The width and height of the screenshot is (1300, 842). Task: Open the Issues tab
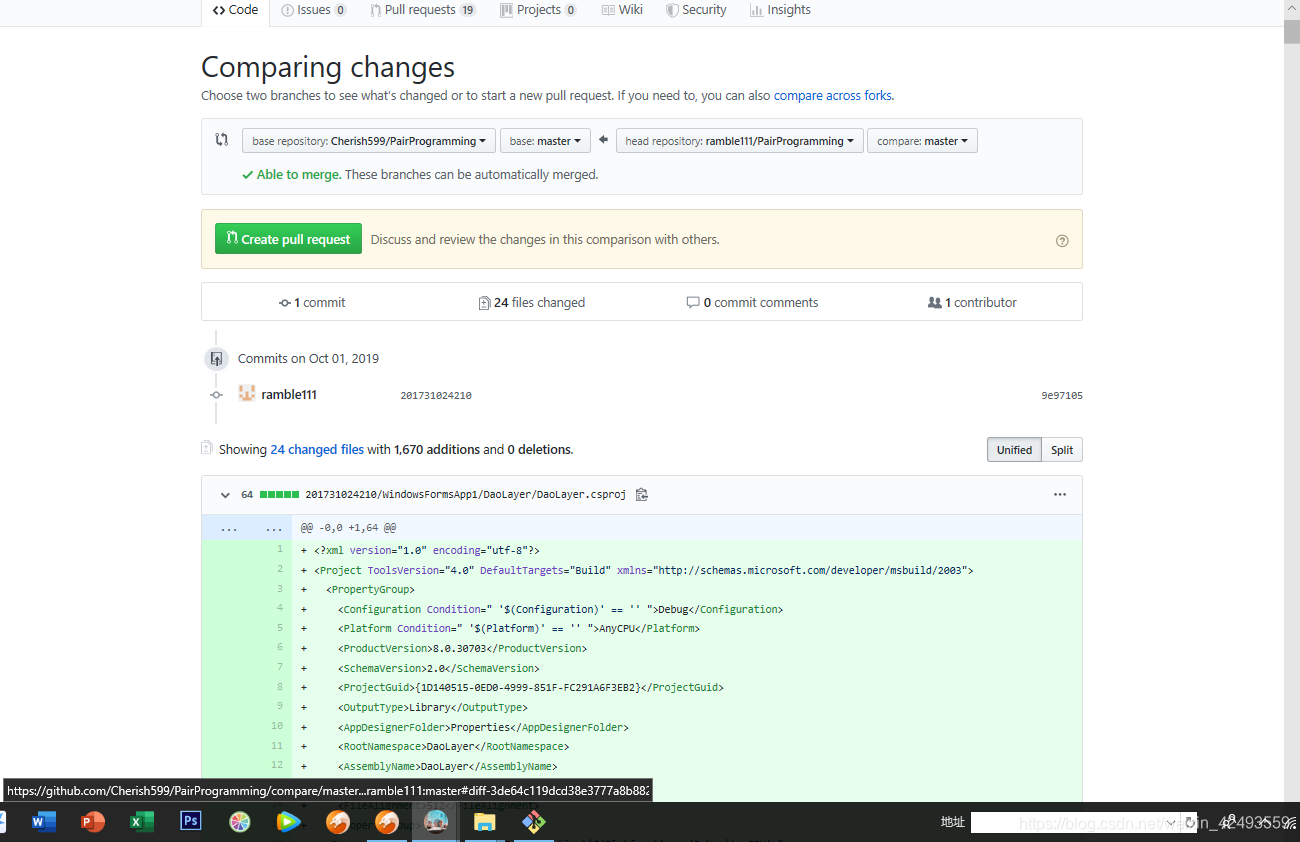coord(314,10)
